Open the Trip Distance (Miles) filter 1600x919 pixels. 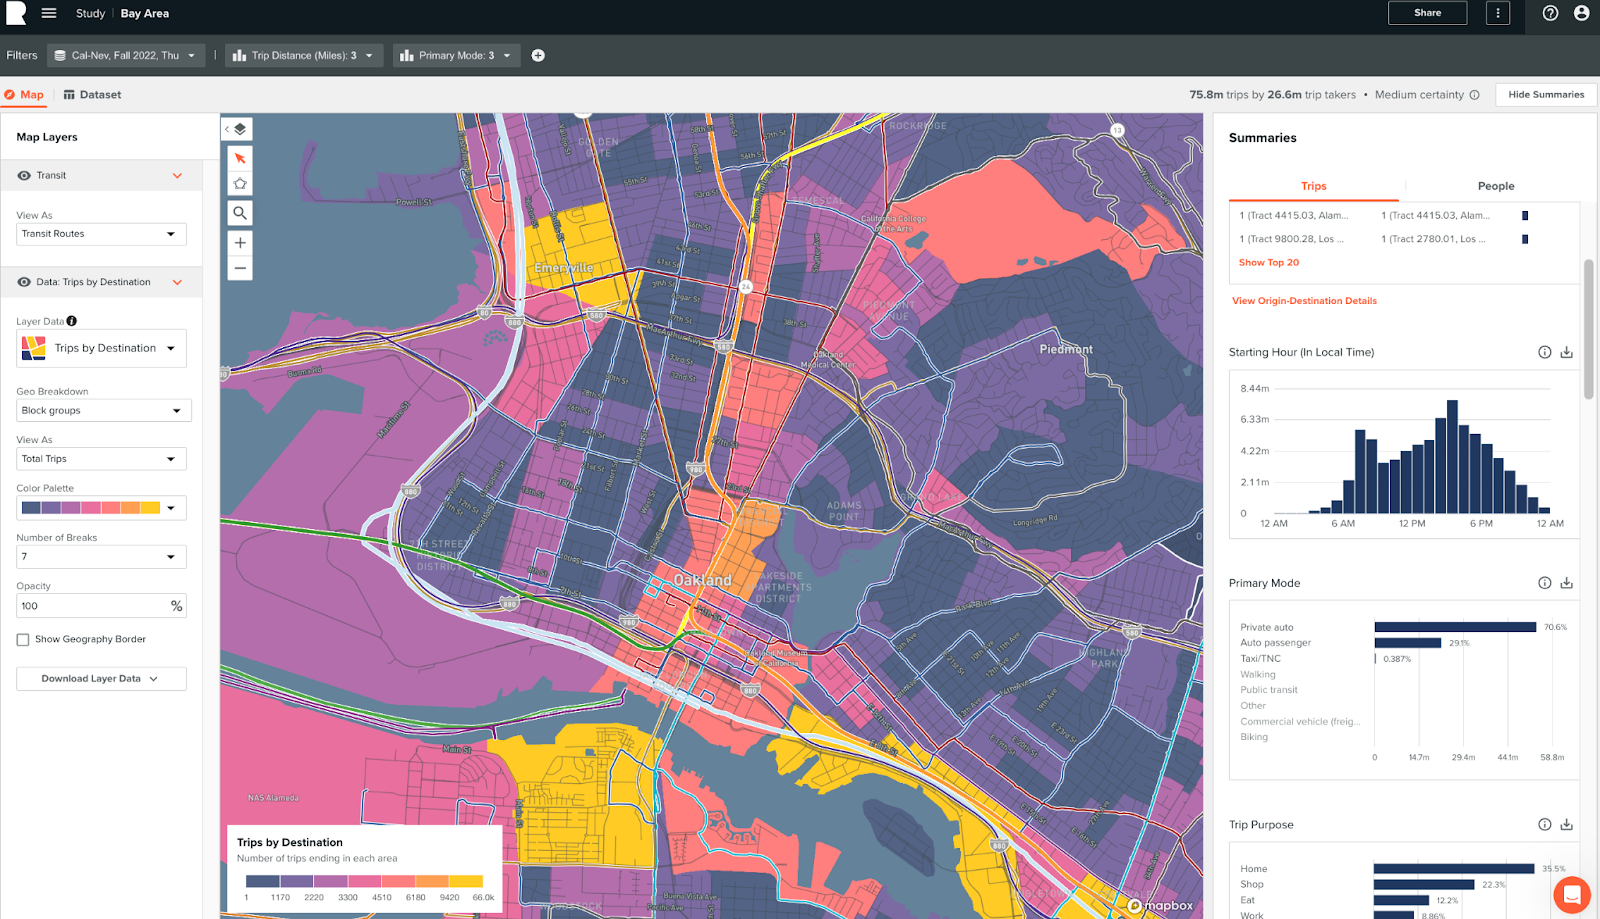tap(303, 55)
